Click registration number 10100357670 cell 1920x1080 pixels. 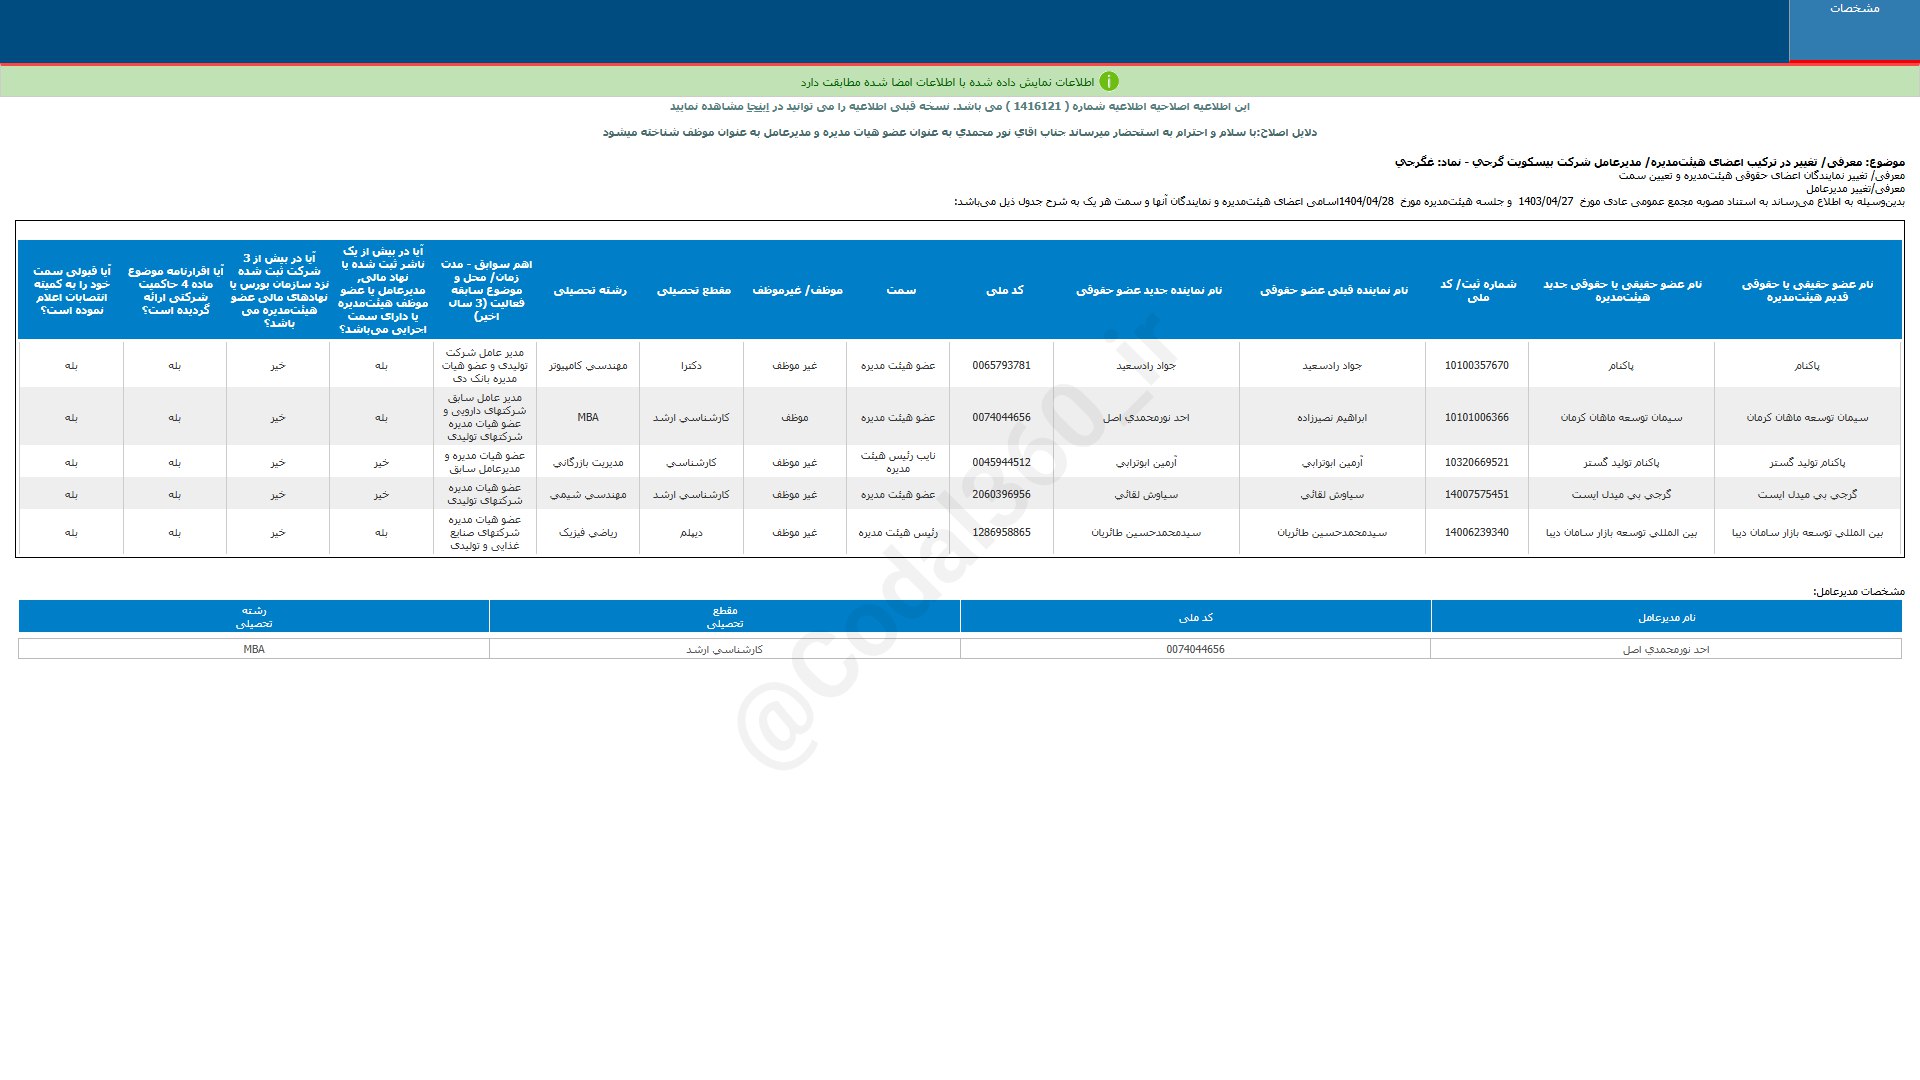coord(1476,366)
